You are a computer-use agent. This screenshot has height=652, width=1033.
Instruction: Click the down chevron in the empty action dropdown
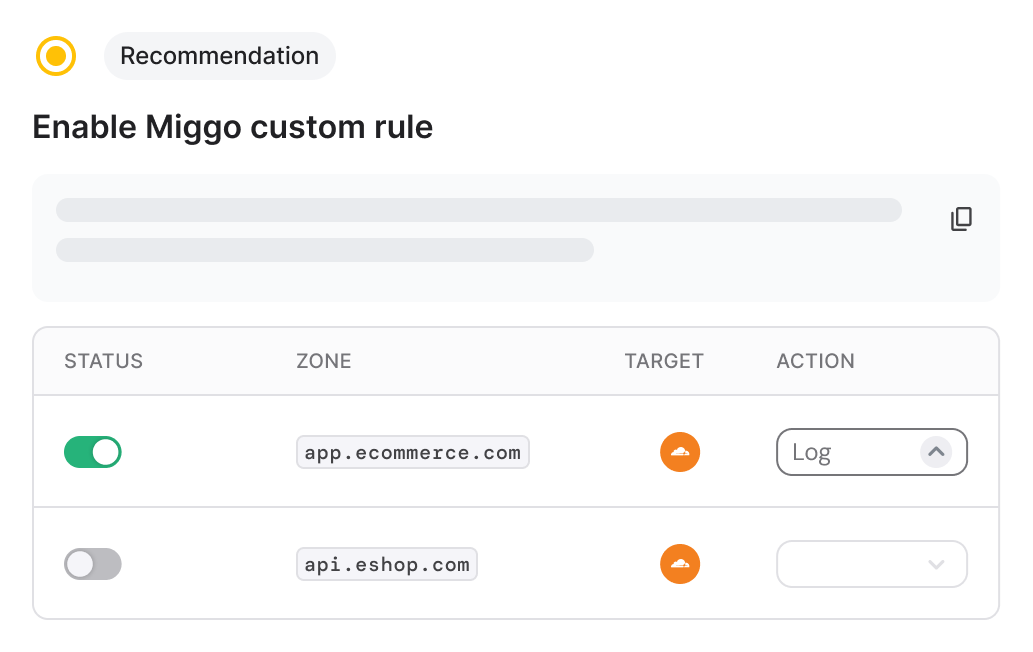pos(936,564)
